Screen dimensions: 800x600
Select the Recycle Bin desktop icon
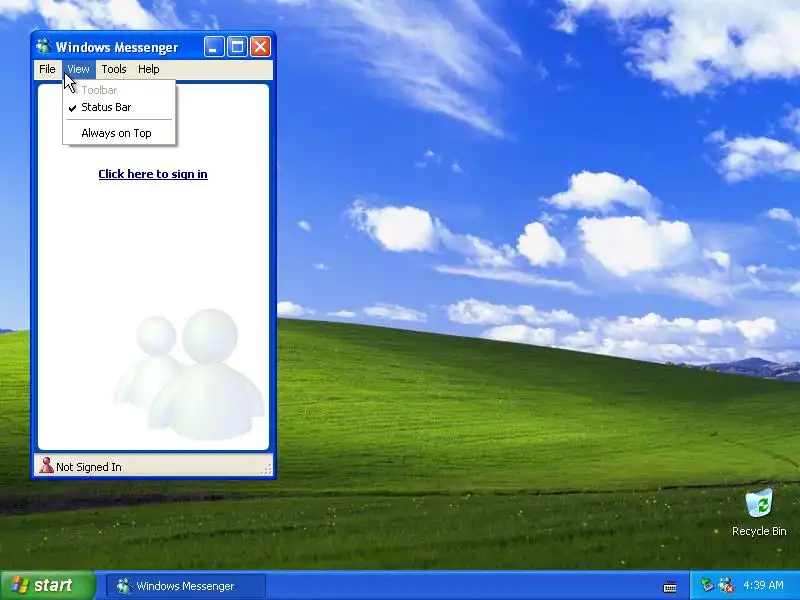coord(759,512)
